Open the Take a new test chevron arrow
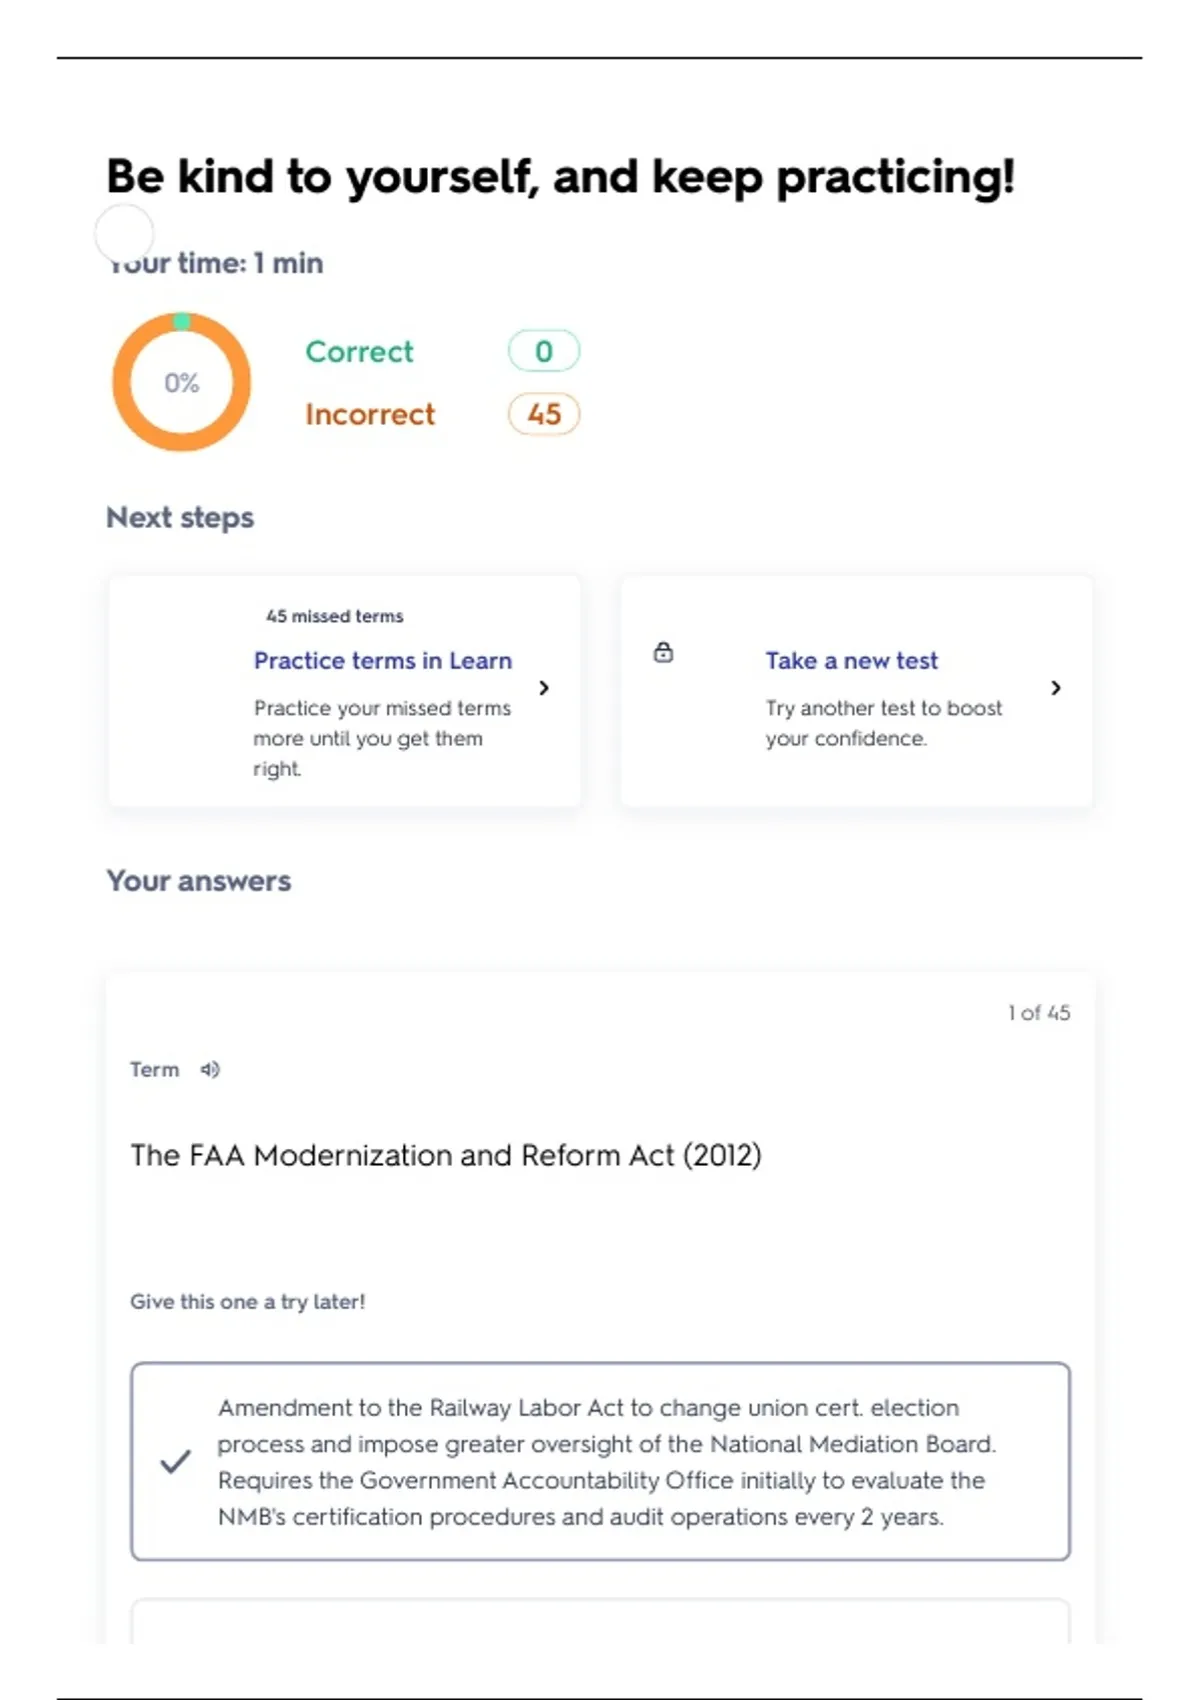 pos(1056,688)
